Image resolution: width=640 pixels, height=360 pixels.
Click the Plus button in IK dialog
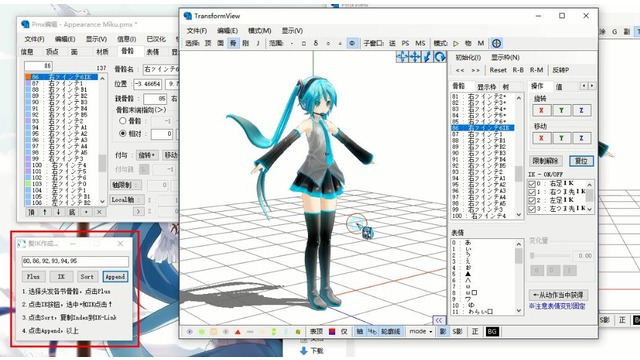(x=33, y=277)
